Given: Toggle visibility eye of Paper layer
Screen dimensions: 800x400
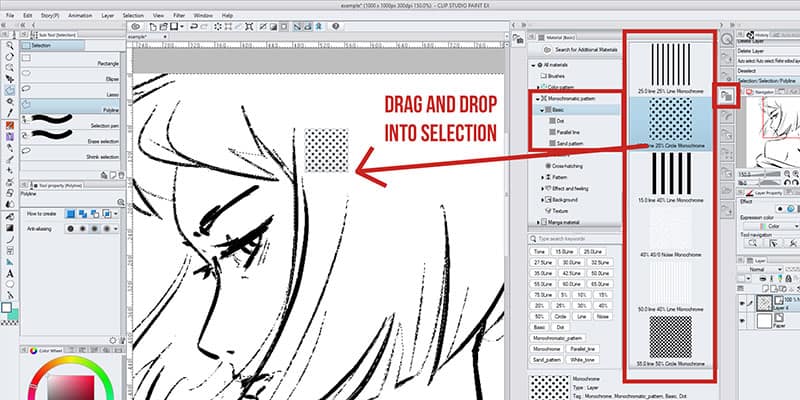Looking at the screenshot, I should [742, 321].
